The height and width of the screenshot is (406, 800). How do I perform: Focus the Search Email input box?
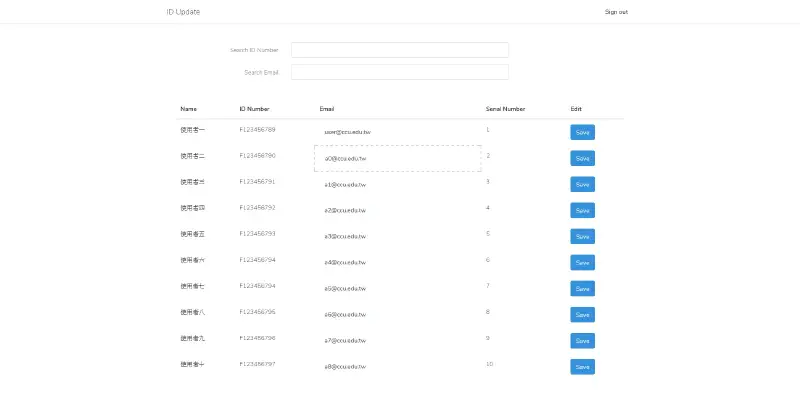pos(399,72)
